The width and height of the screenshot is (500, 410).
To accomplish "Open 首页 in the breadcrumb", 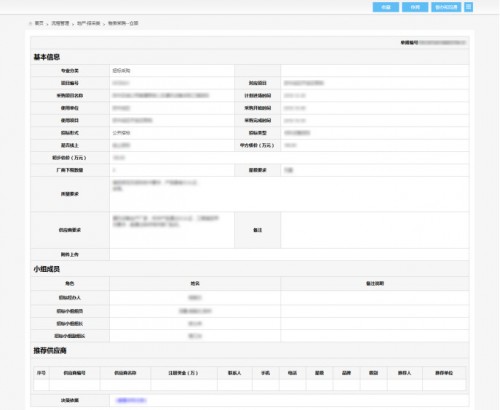I will (x=39, y=23).
